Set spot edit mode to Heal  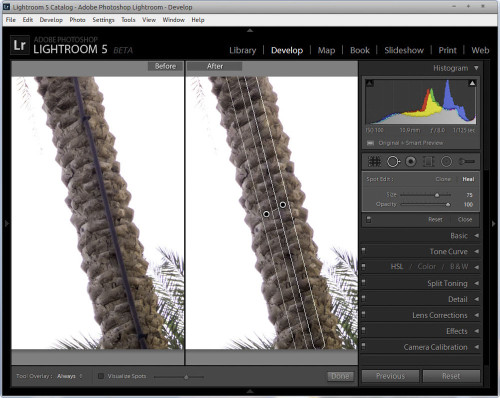[468, 179]
